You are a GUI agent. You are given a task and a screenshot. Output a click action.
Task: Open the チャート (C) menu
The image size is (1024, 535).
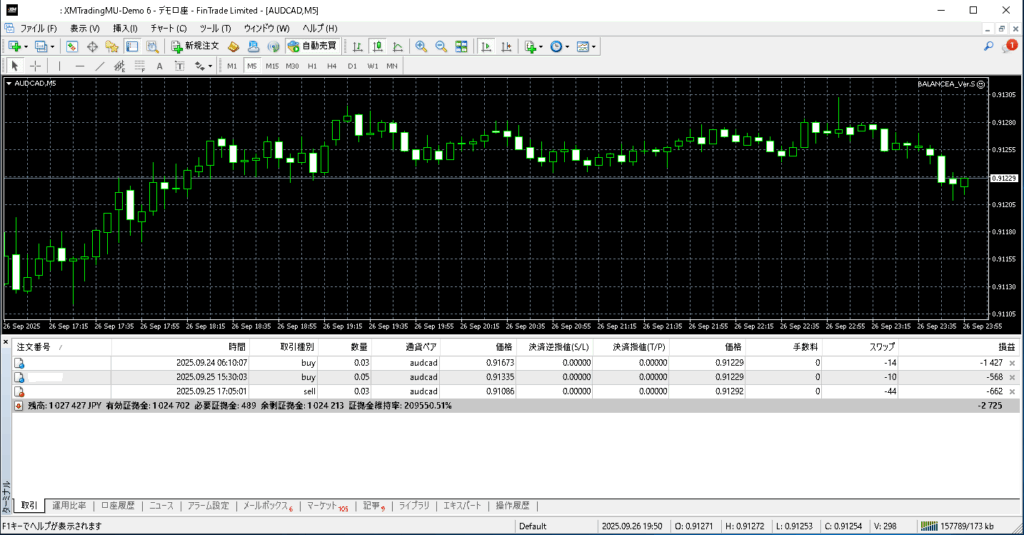coord(168,28)
